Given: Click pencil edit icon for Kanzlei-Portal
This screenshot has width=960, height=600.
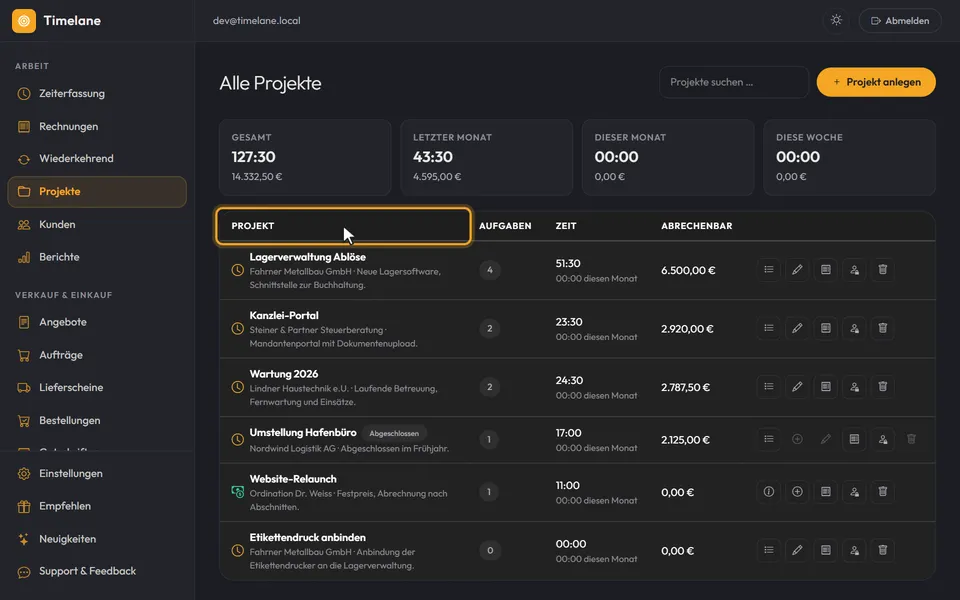Looking at the screenshot, I should [797, 328].
